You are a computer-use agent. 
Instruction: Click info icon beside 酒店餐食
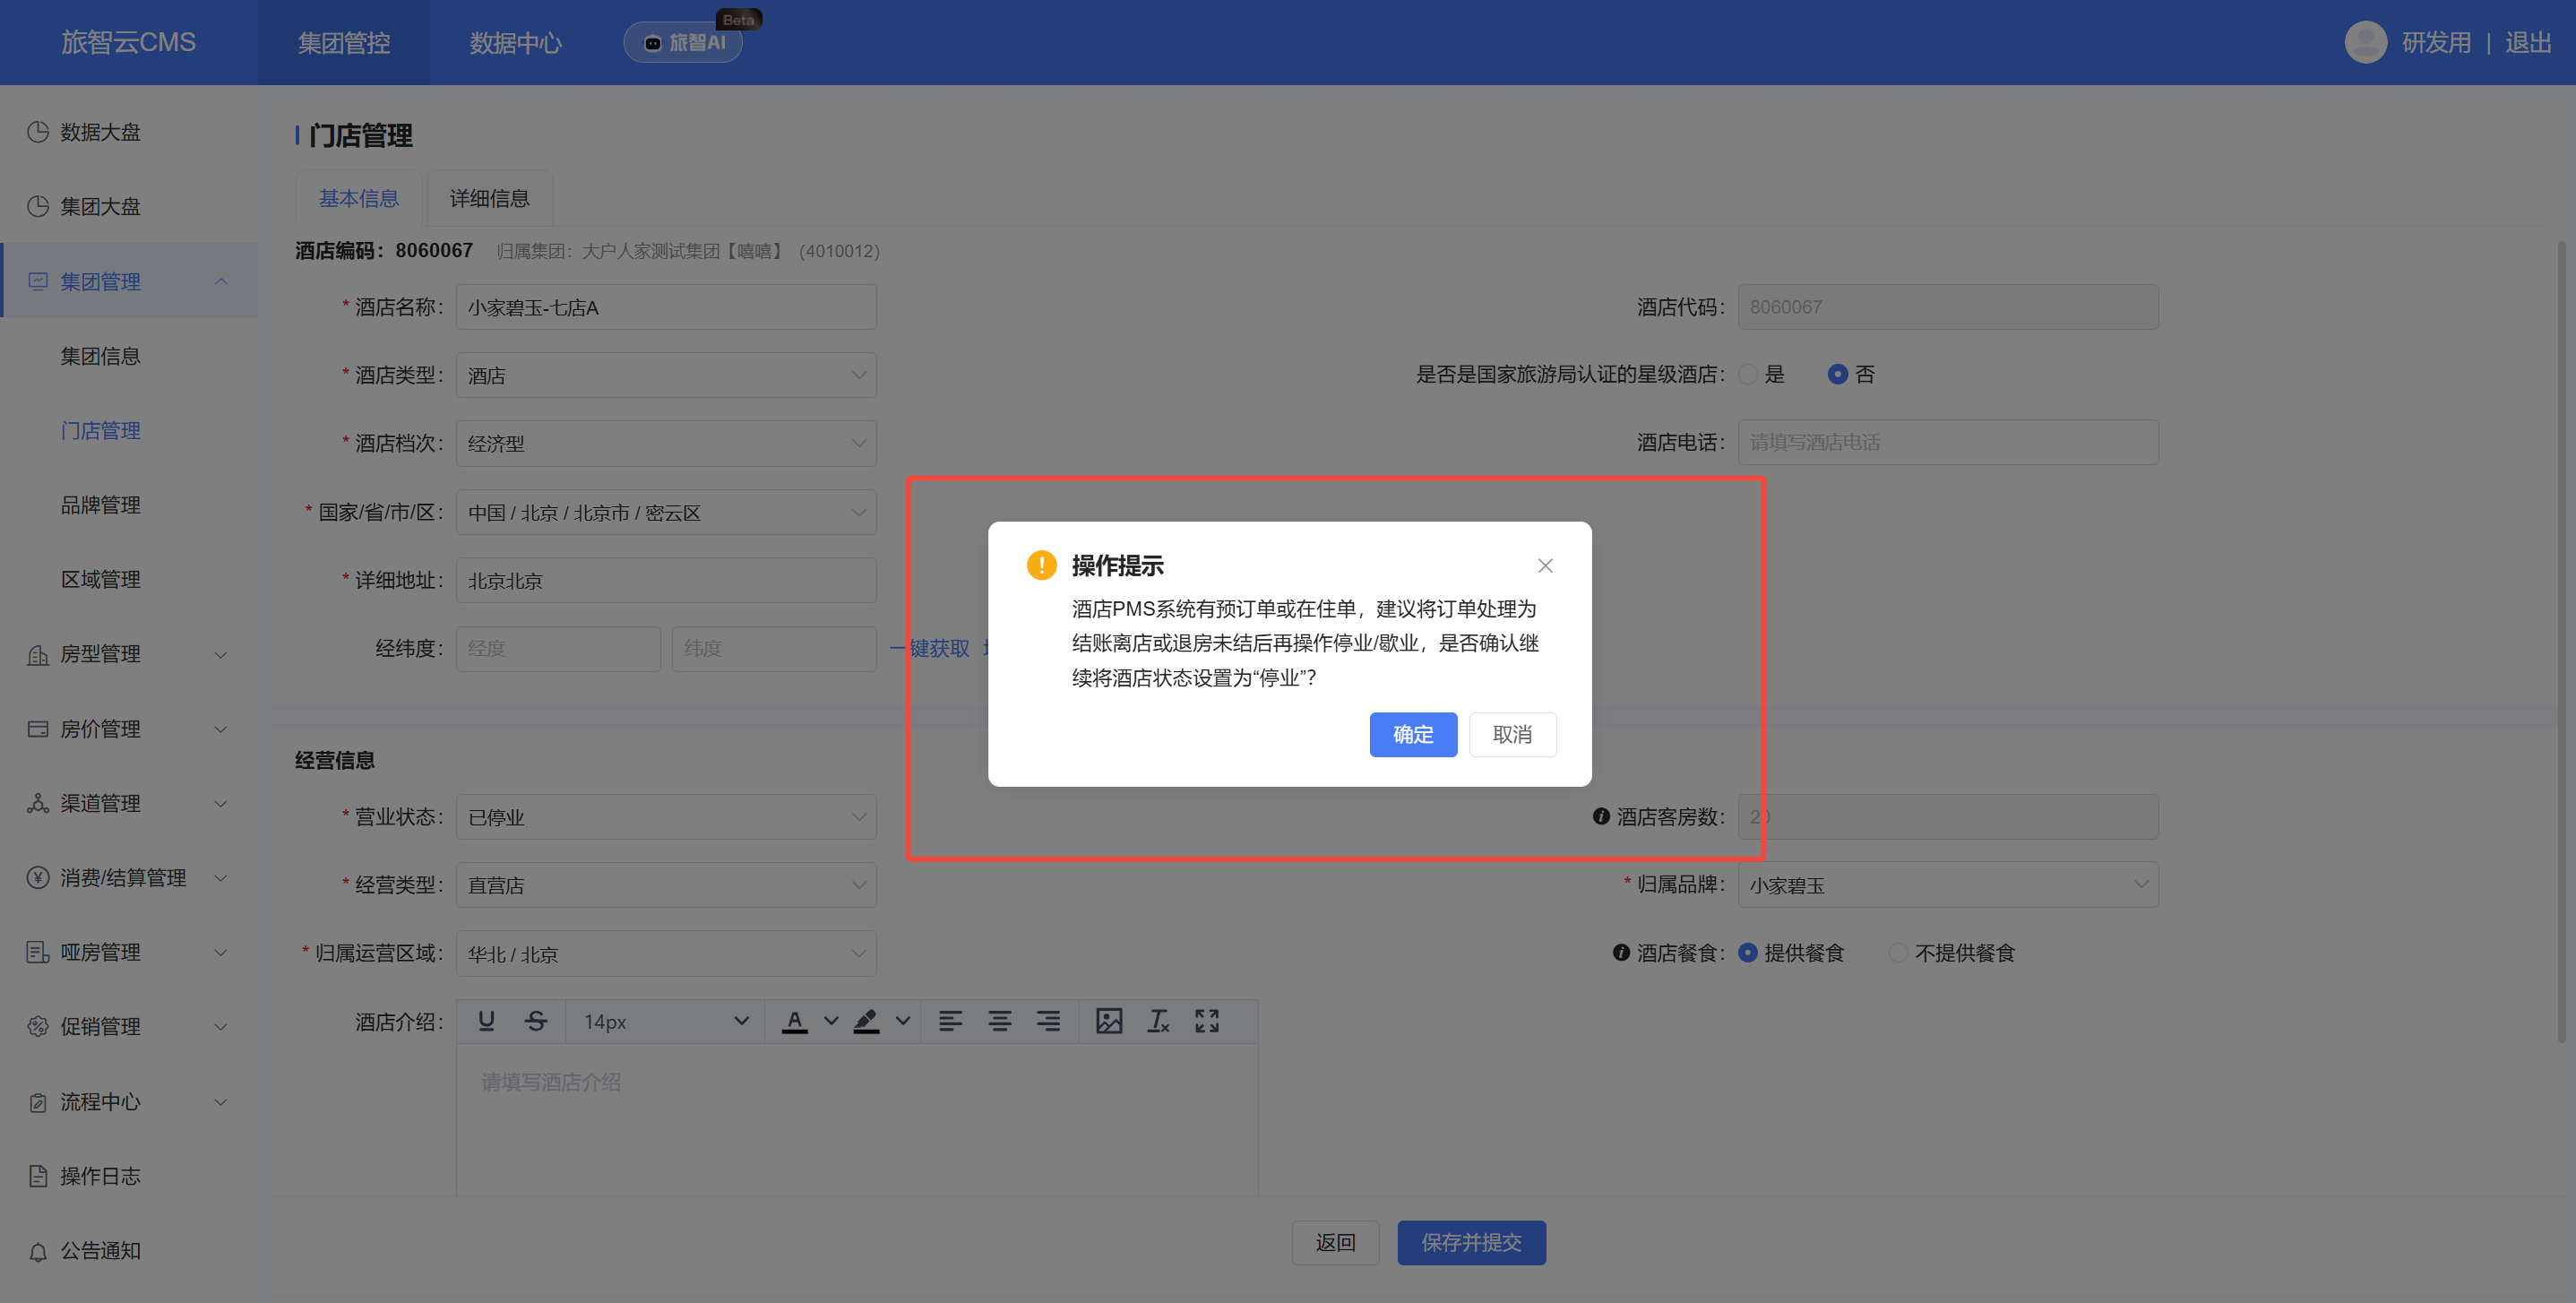[x=1621, y=952]
